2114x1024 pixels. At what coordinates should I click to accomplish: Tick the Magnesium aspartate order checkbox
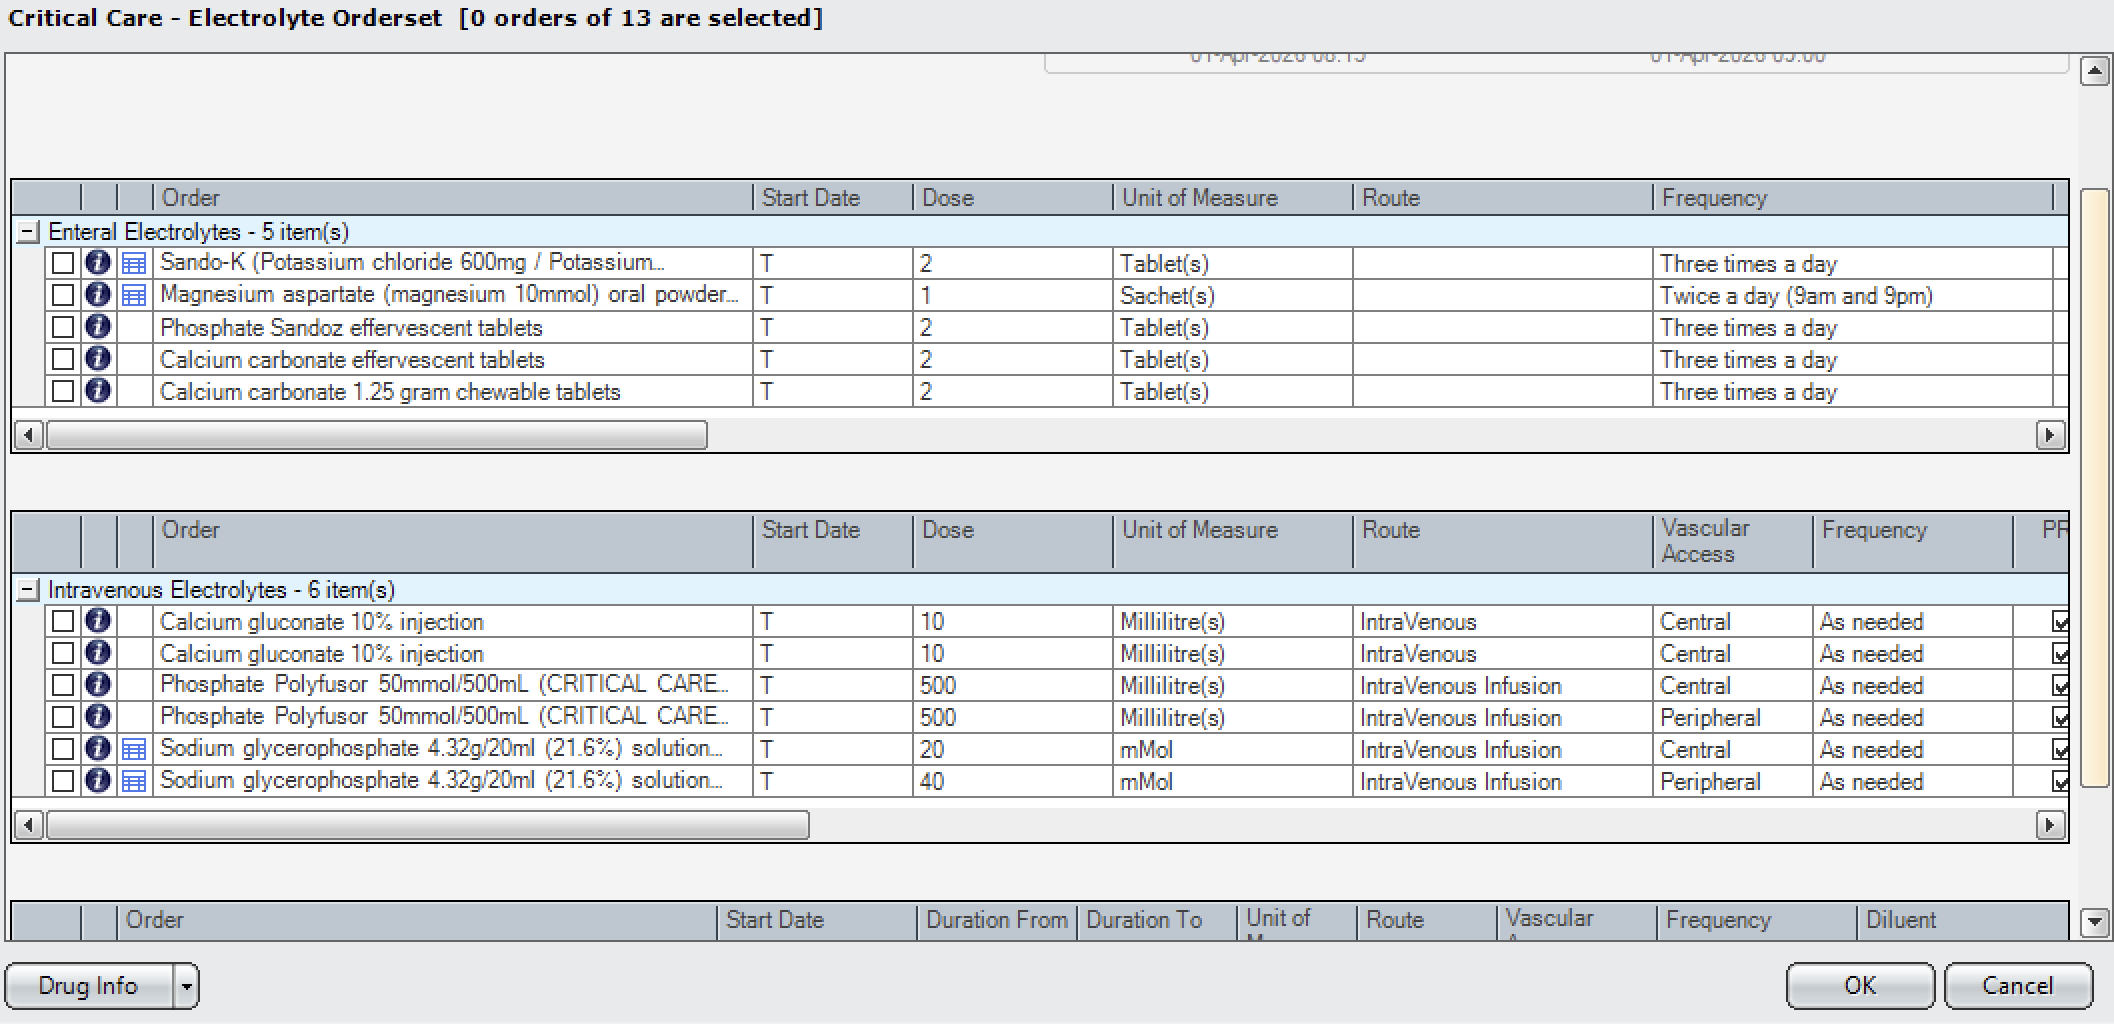click(x=63, y=296)
